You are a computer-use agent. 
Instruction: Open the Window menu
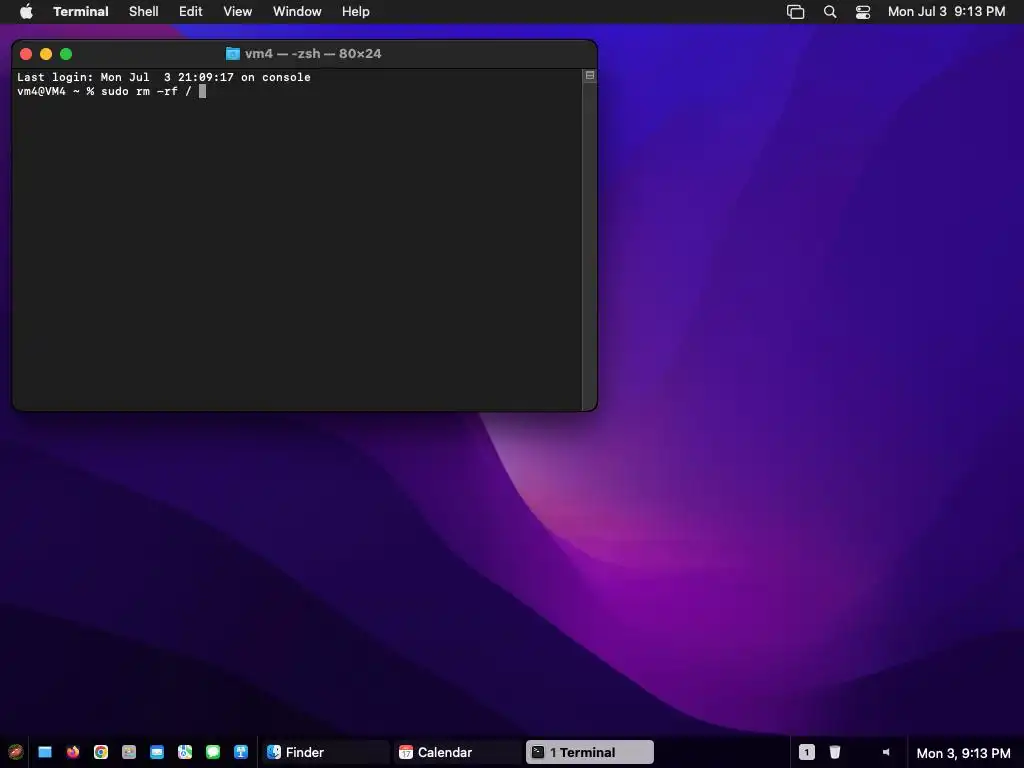(x=297, y=12)
